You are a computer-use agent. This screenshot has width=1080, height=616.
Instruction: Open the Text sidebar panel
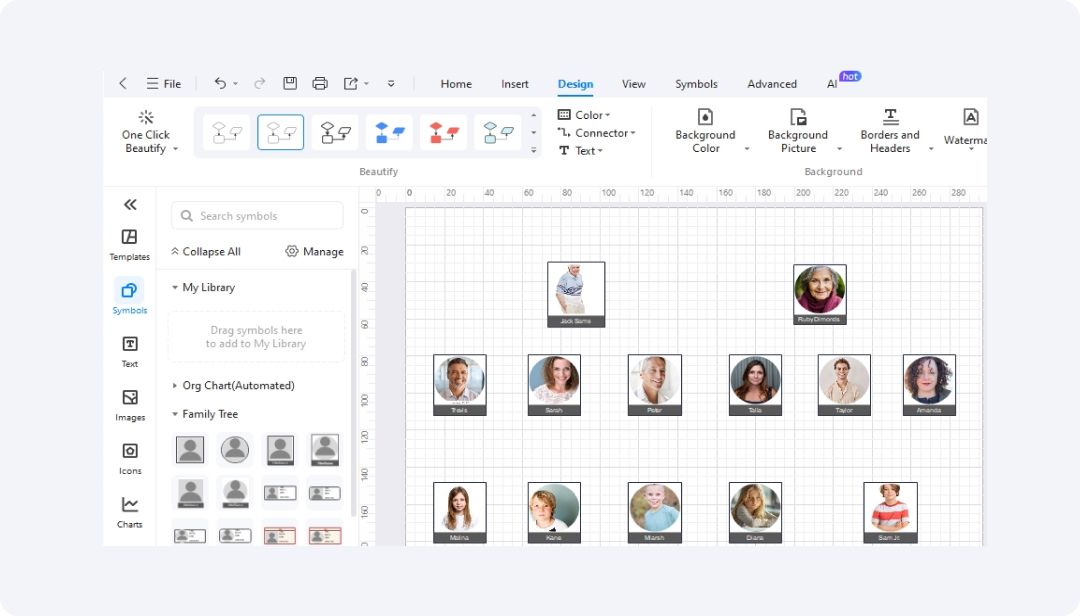coord(129,351)
